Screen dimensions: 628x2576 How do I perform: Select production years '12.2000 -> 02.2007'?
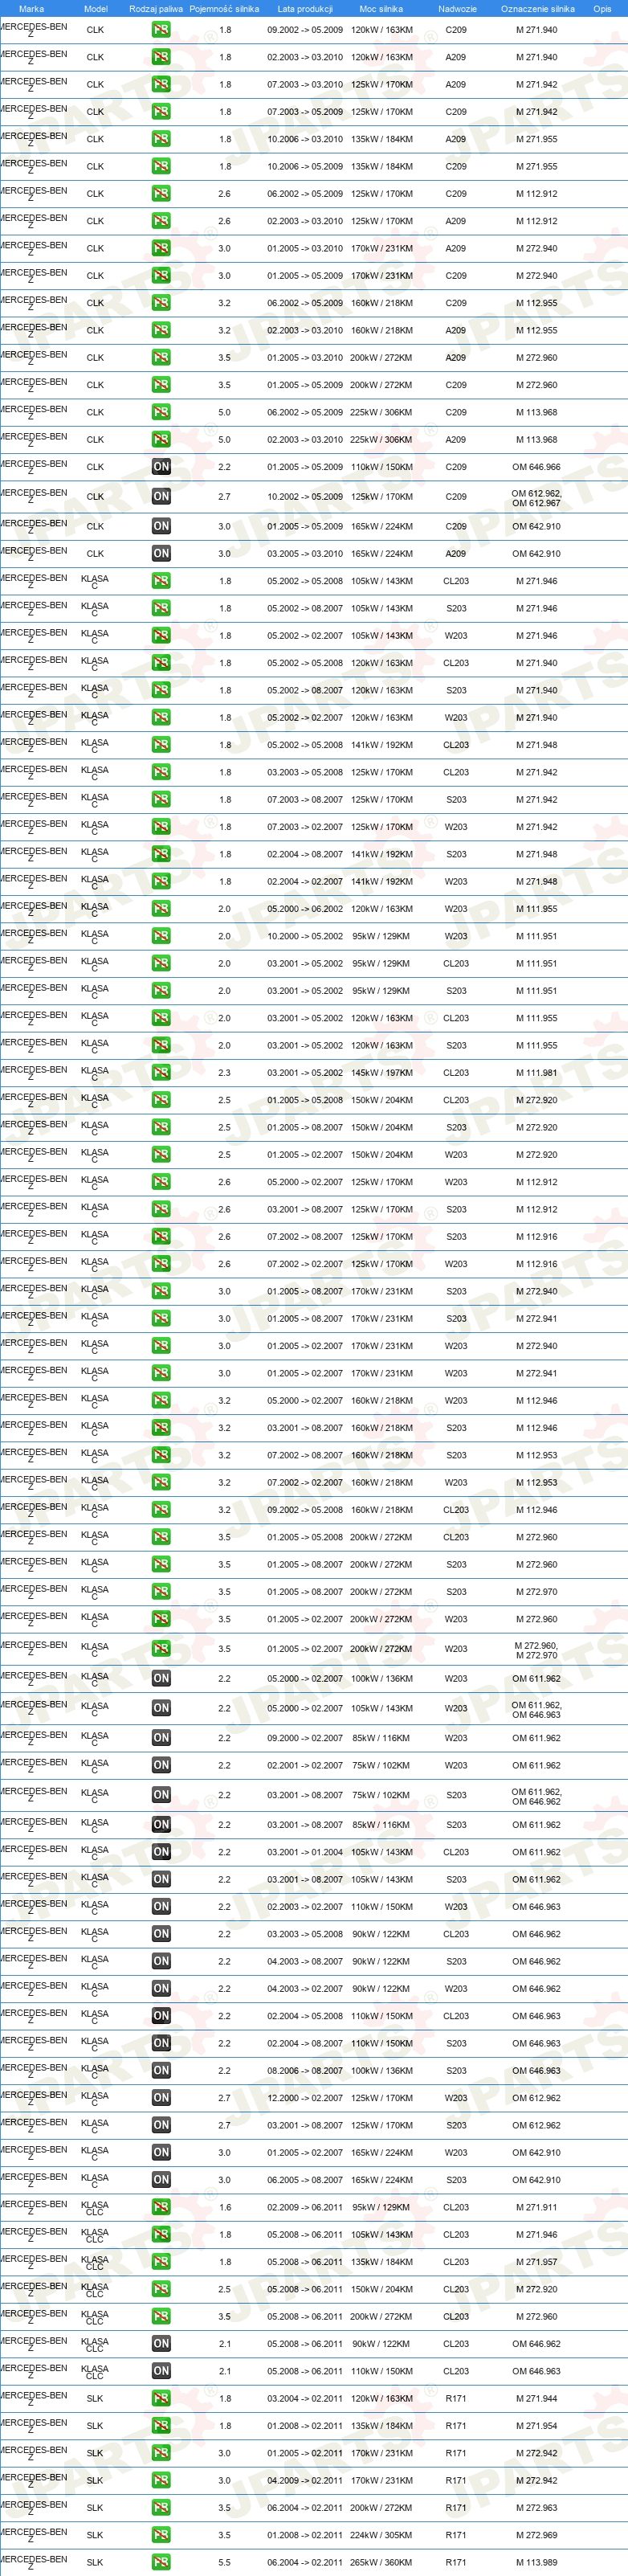pyautogui.click(x=305, y=2098)
